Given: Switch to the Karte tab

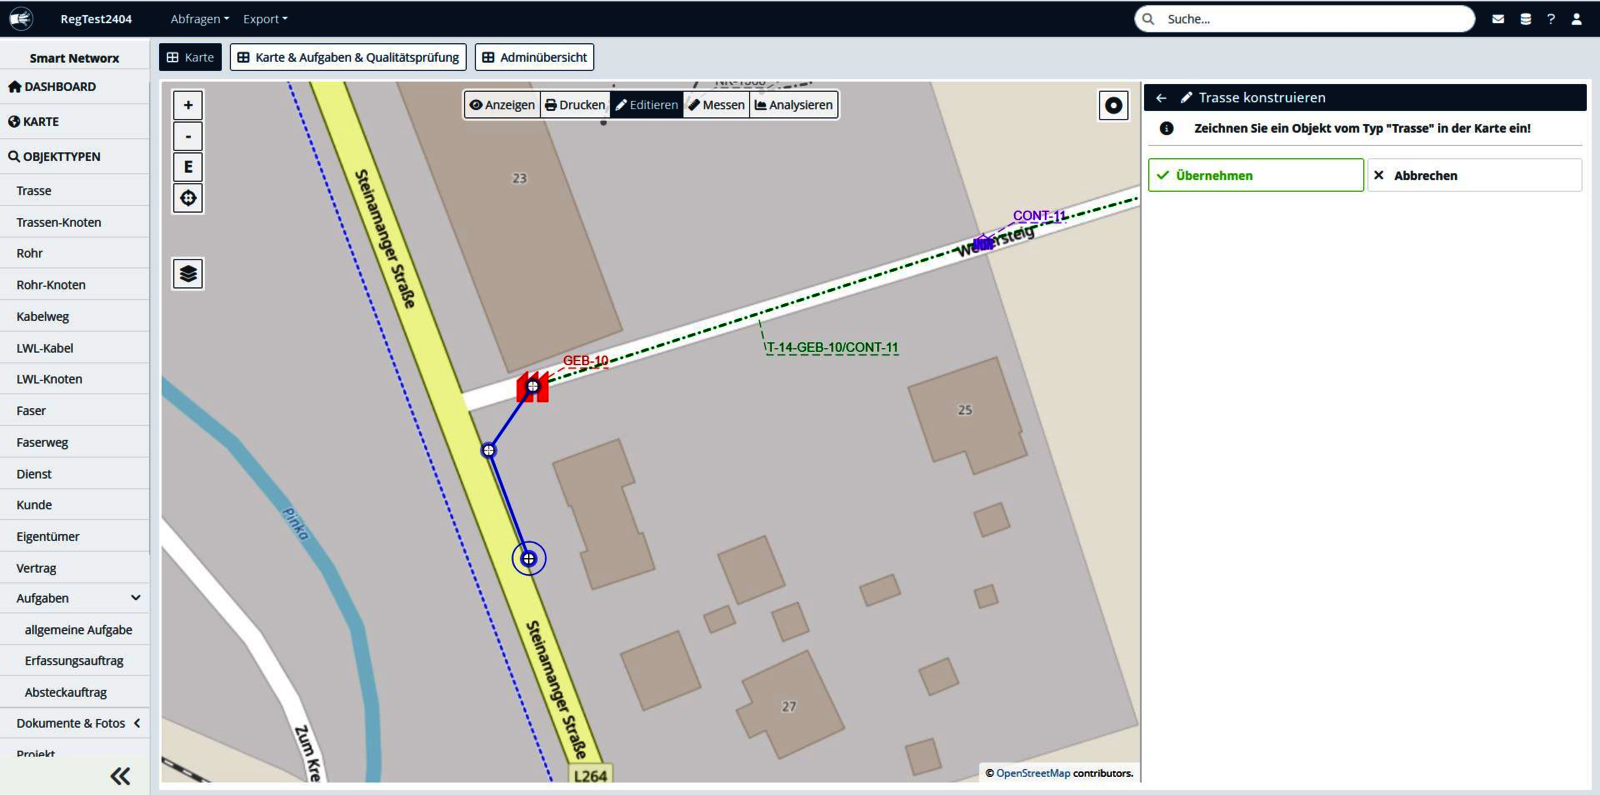Looking at the screenshot, I should [190, 57].
